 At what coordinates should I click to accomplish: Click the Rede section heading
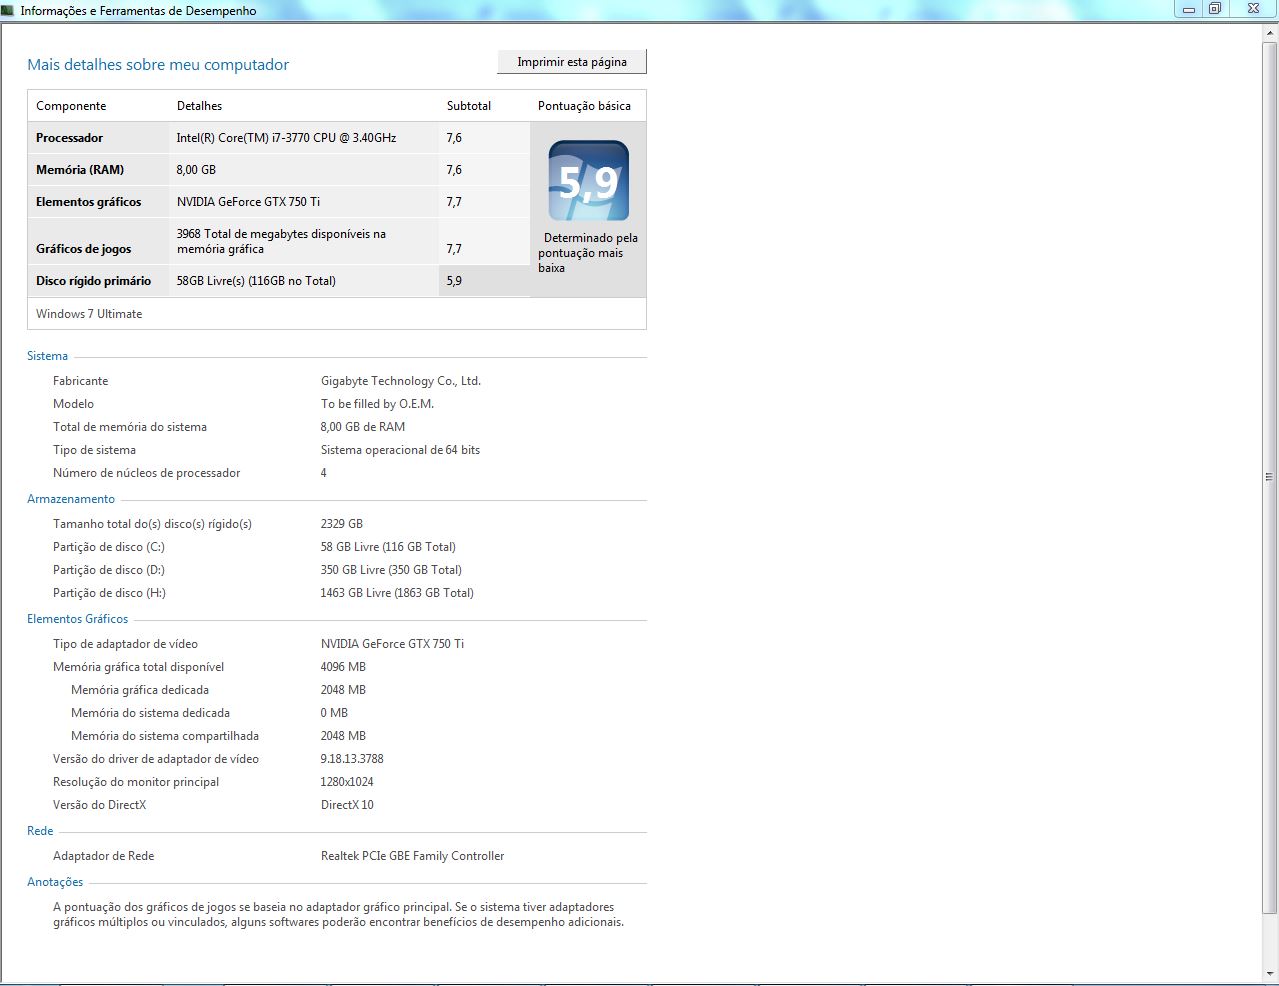pyautogui.click(x=40, y=831)
